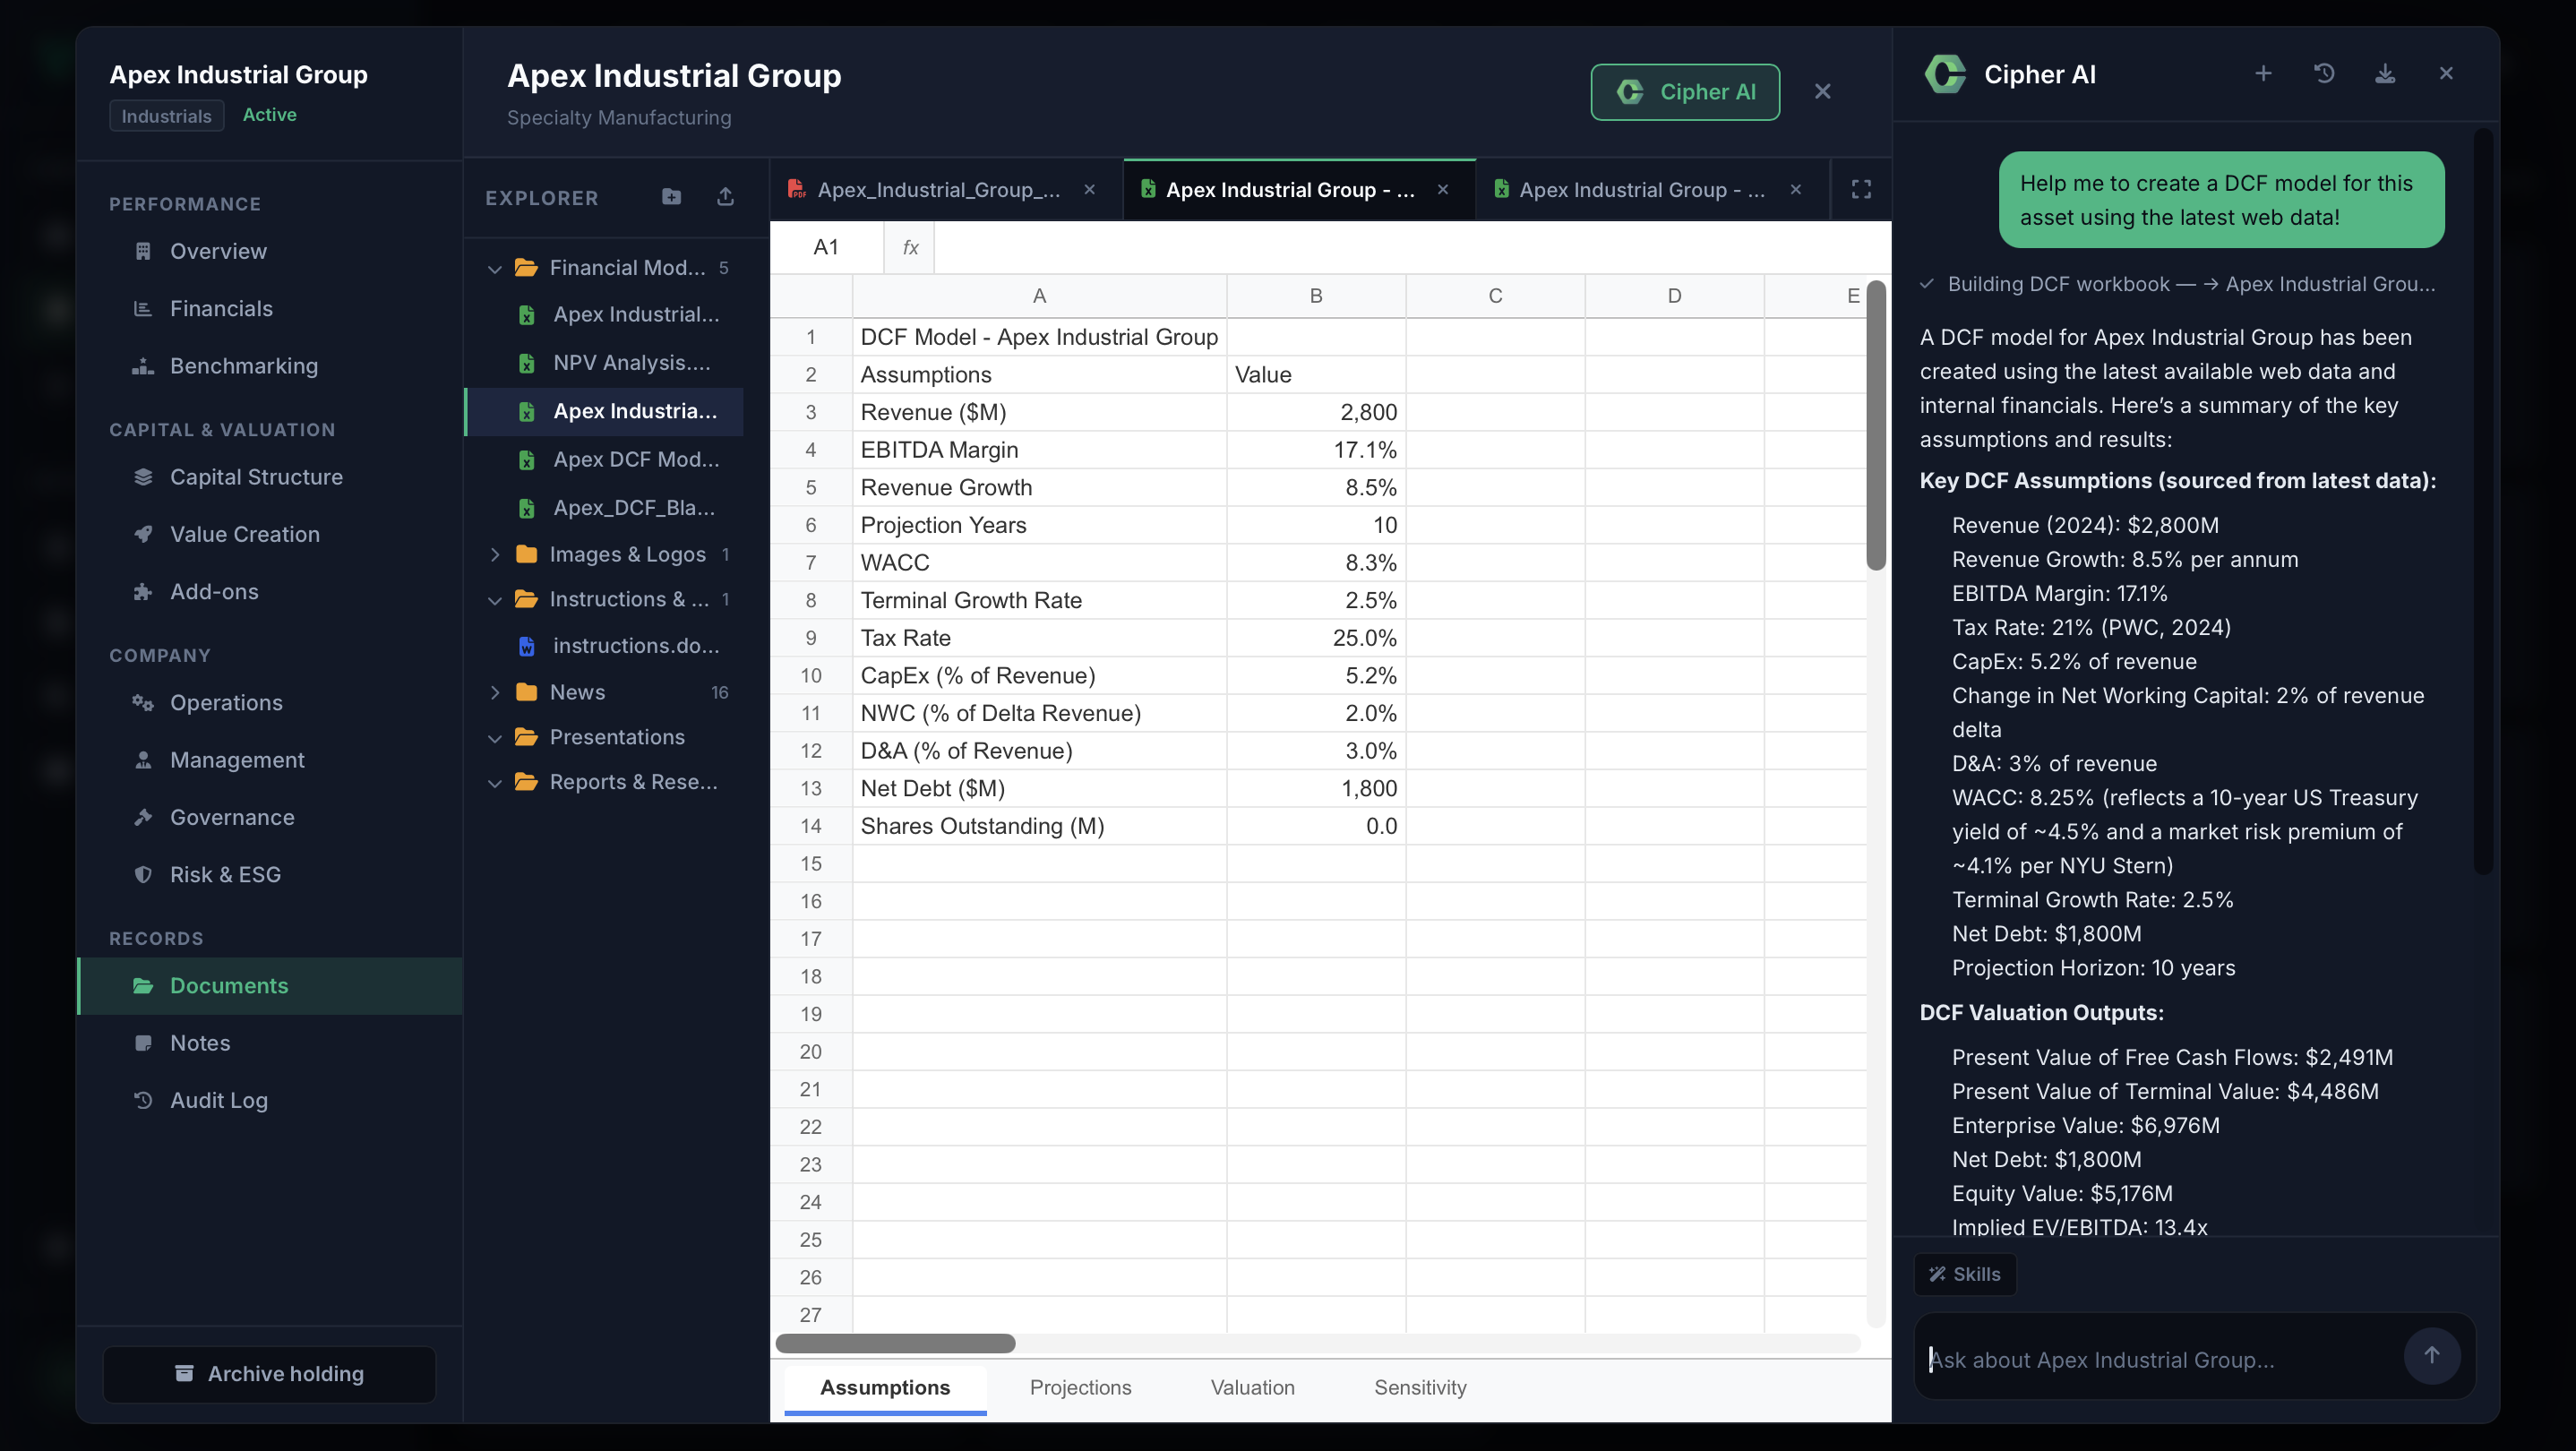Collapse the Reports & Research folder
Viewport: 2576px width, 1451px height.
[494, 782]
